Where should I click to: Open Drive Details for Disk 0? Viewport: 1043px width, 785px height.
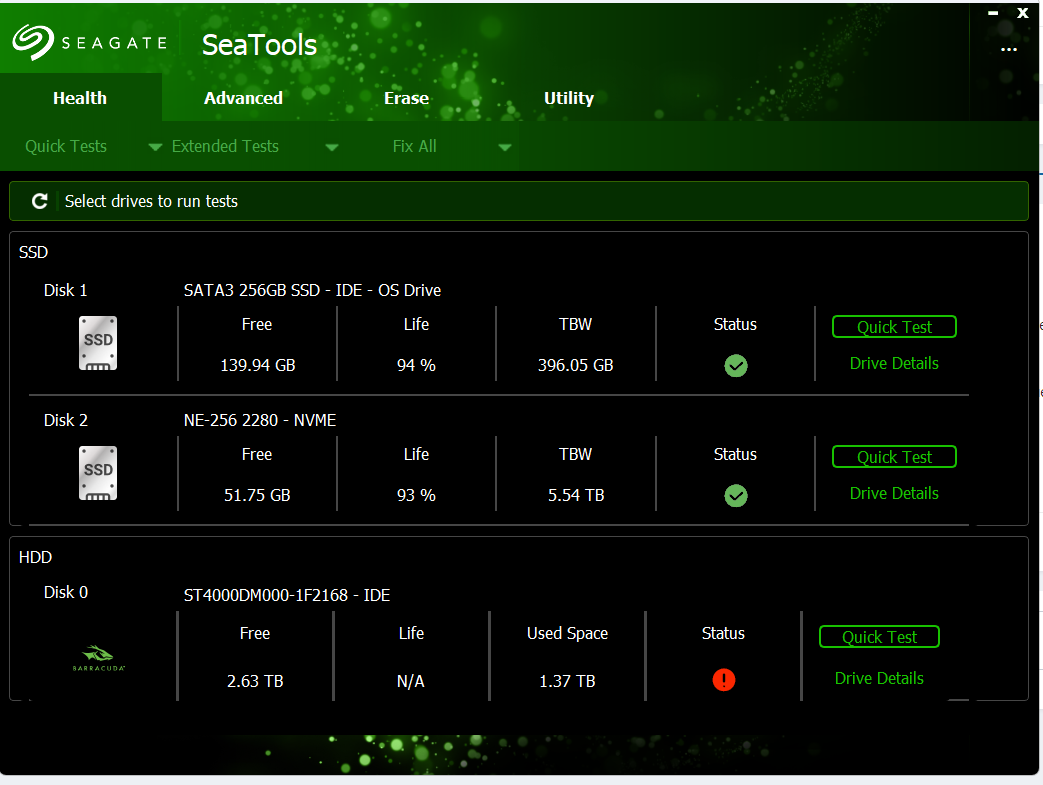[x=879, y=678]
